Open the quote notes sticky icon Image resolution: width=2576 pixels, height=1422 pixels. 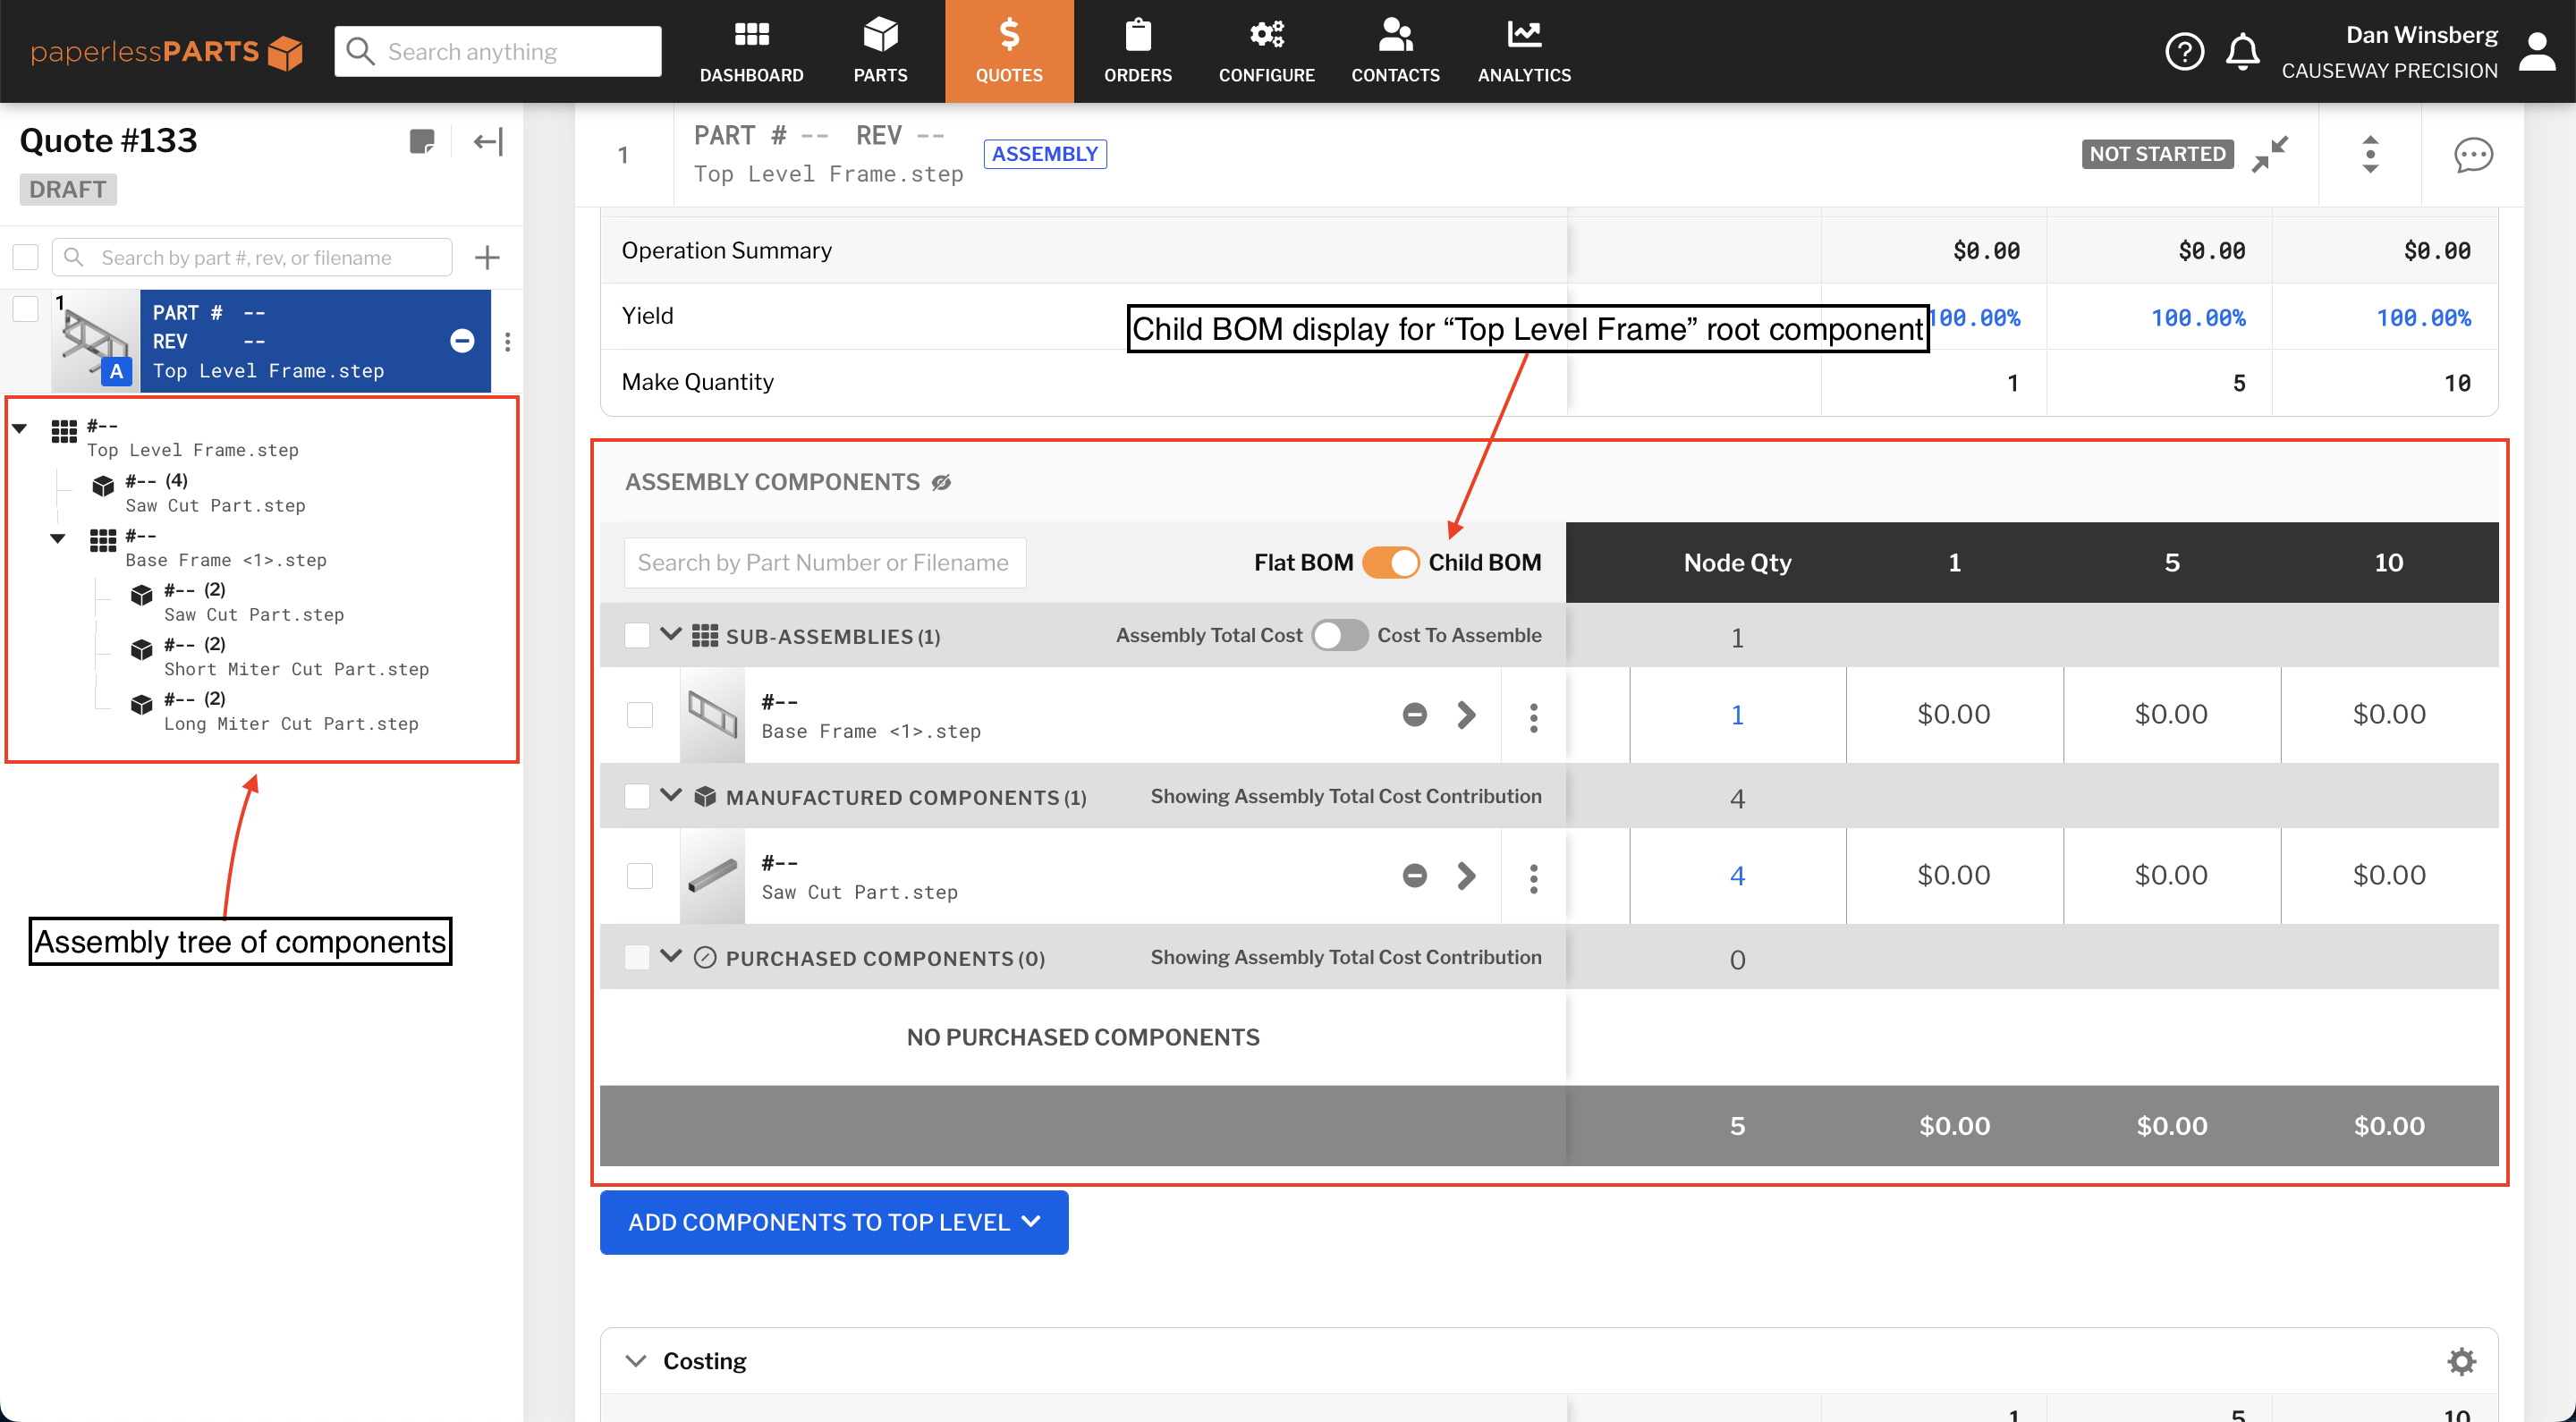pos(422,142)
